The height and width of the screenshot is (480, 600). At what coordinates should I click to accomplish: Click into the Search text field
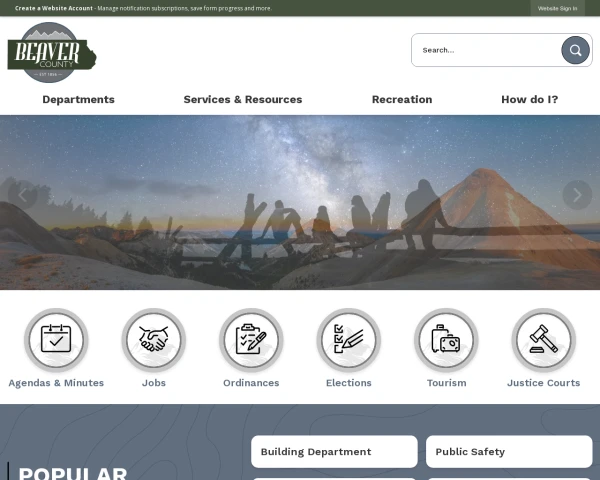pos(485,50)
